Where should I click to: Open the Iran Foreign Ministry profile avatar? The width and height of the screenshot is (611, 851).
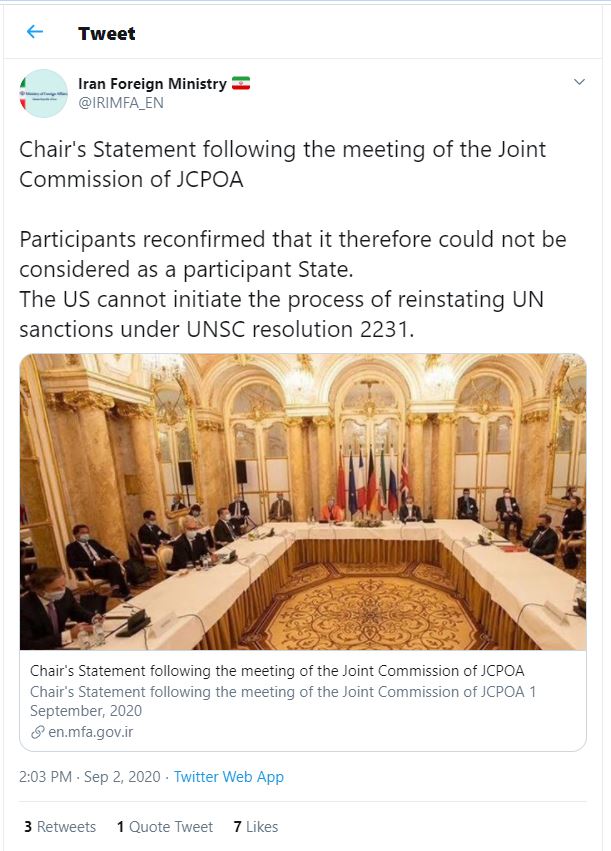click(43, 93)
